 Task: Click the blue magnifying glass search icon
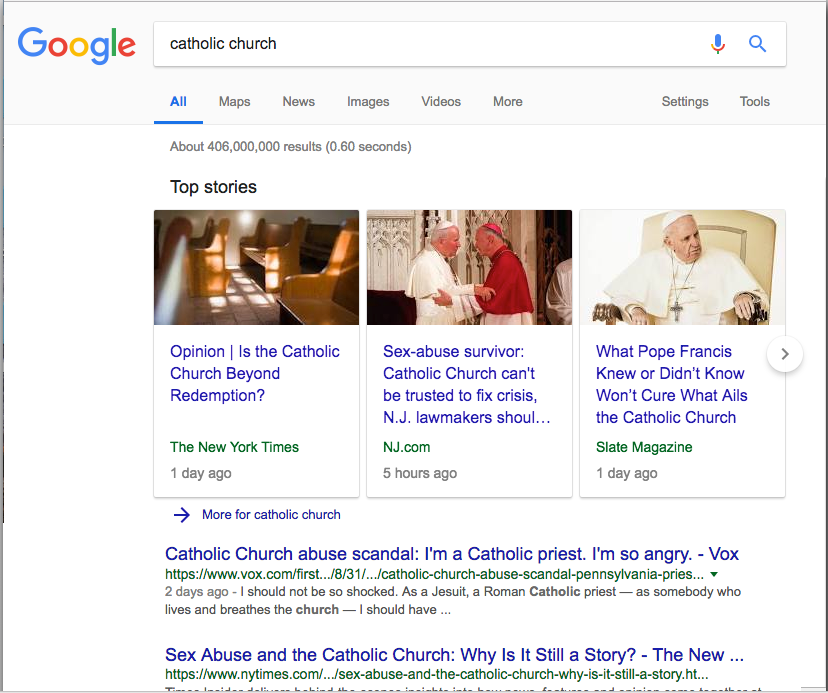(757, 44)
